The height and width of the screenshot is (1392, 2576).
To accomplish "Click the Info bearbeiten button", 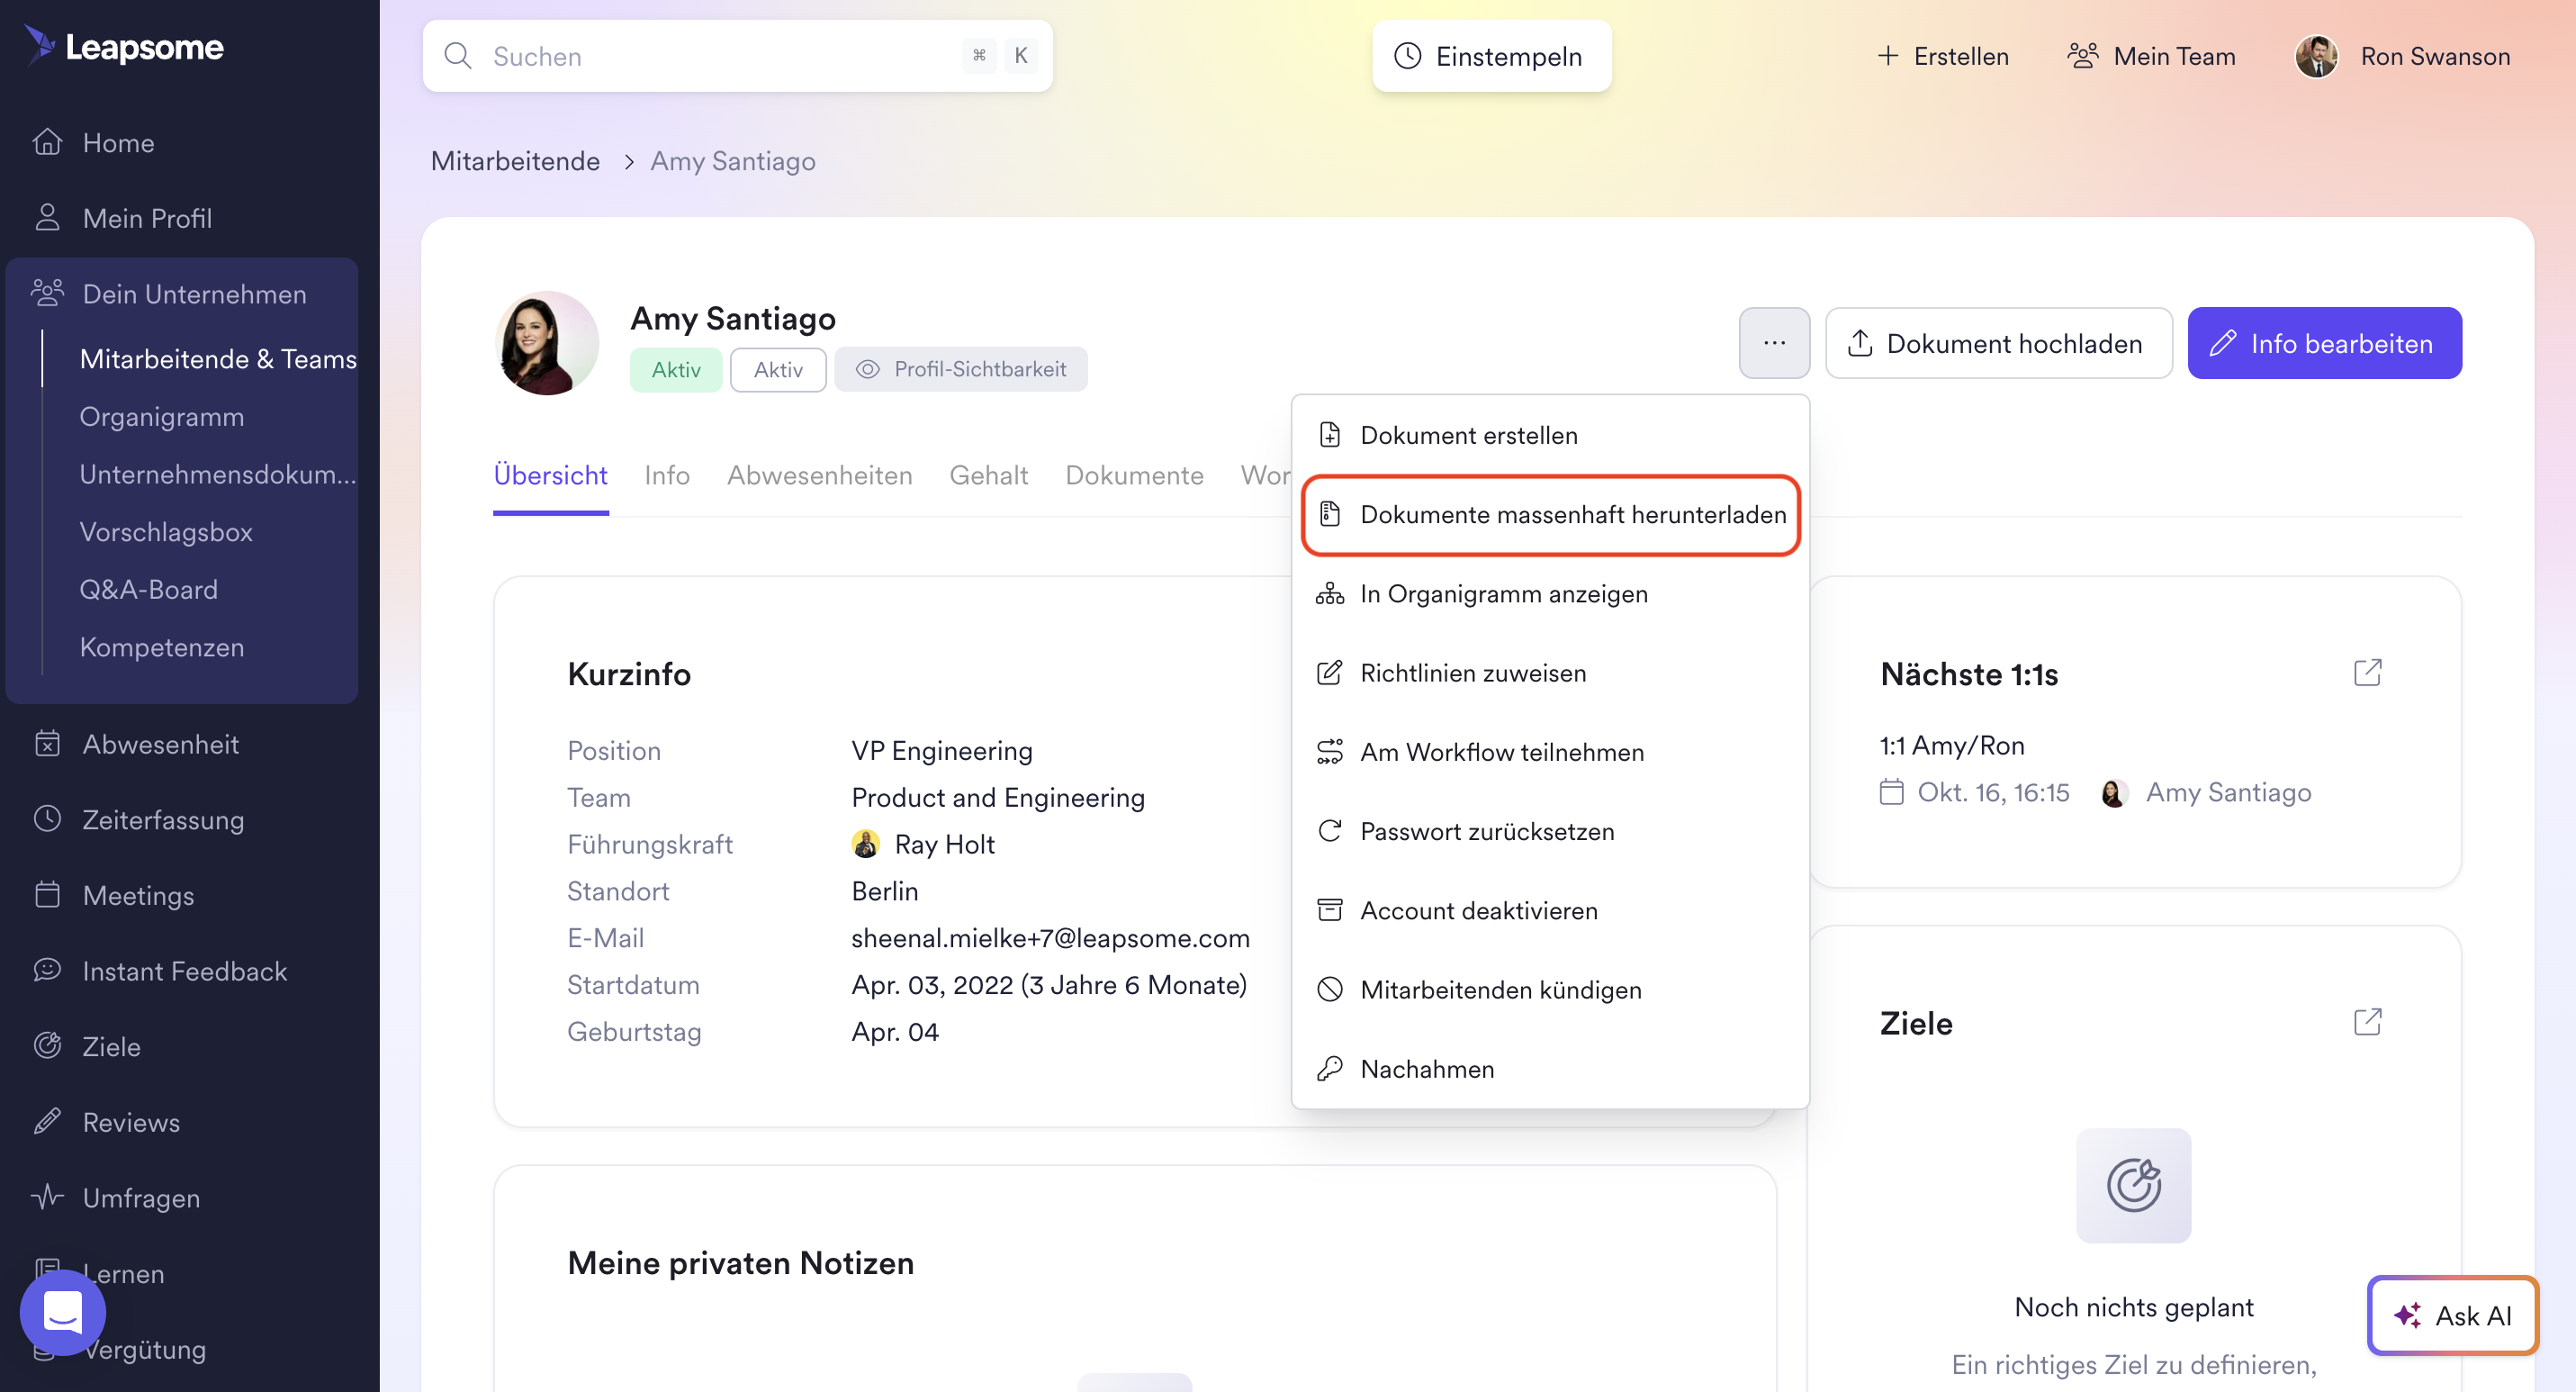I will click(x=2323, y=343).
